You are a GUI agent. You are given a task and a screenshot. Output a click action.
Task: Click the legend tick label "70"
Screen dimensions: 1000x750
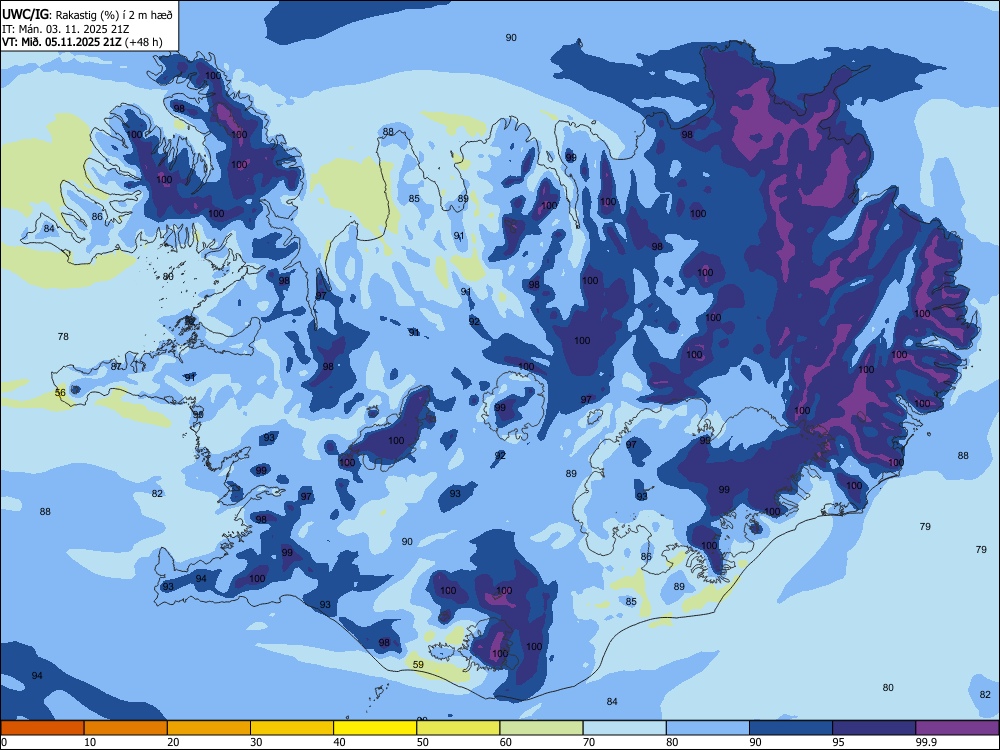click(589, 742)
